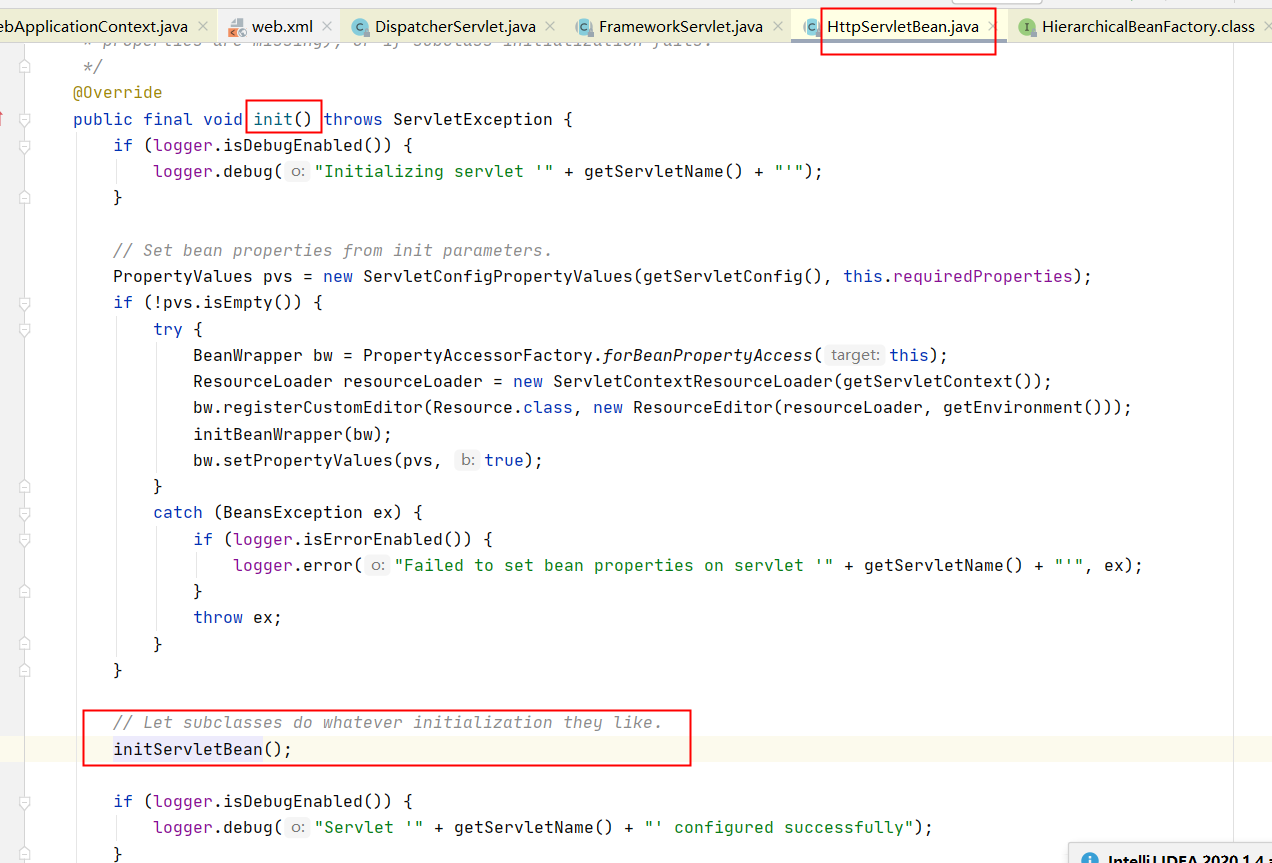Viewport: 1272px width, 863px height.
Task: Click setPropertyValues method call
Action: [x=307, y=460]
